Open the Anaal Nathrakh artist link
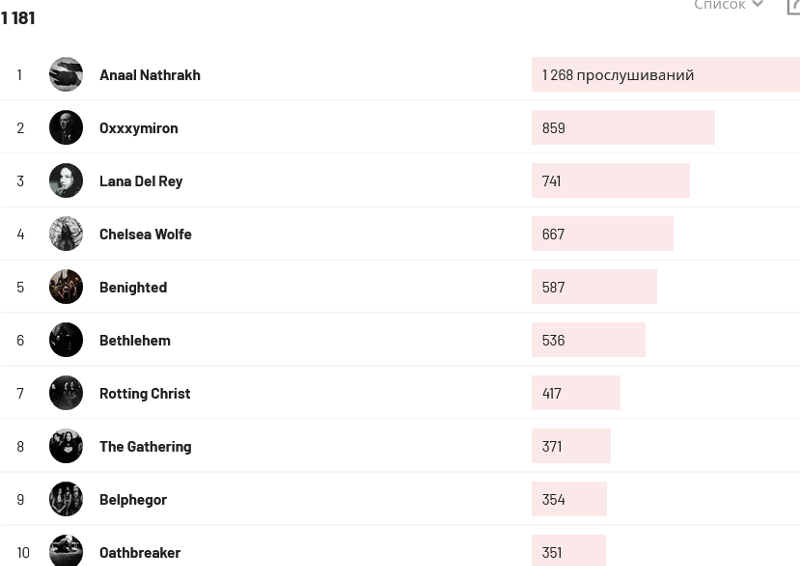Viewport: 800px width, 566px height. tap(150, 75)
